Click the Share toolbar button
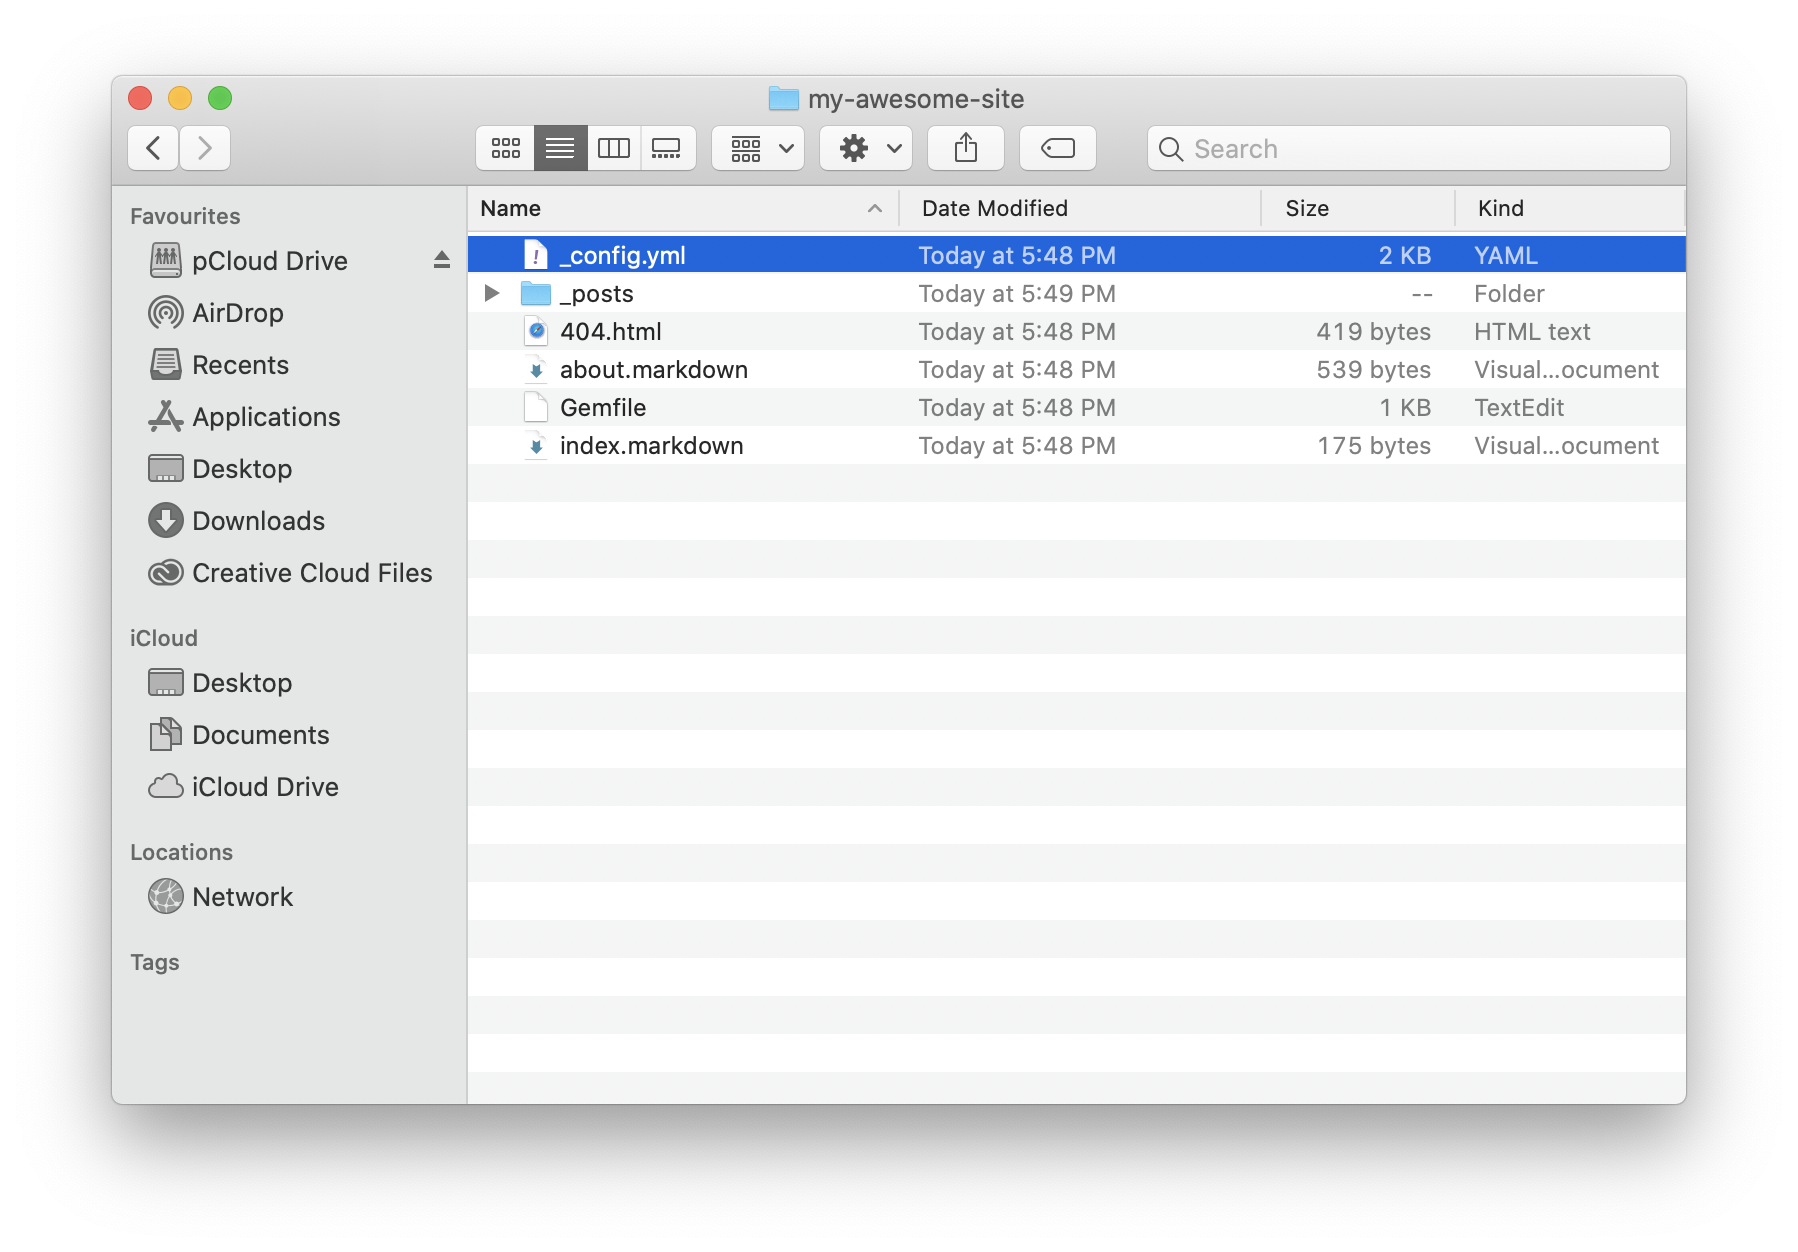Screen dimensions: 1798x1252 coord(966,149)
